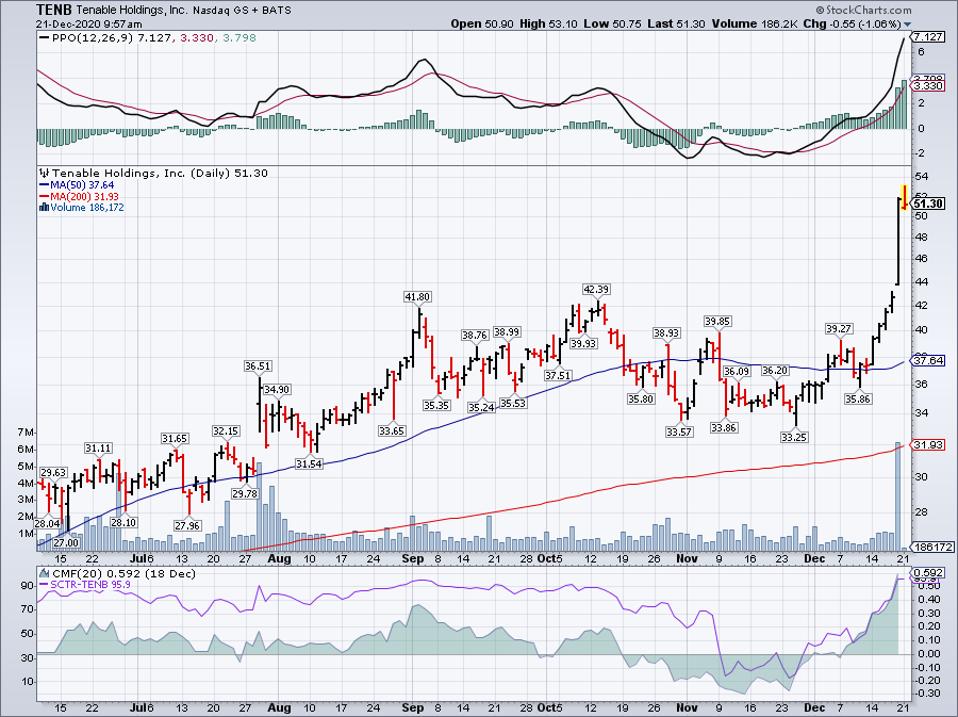Click the PPO(12,26,9) indicator label

point(93,38)
